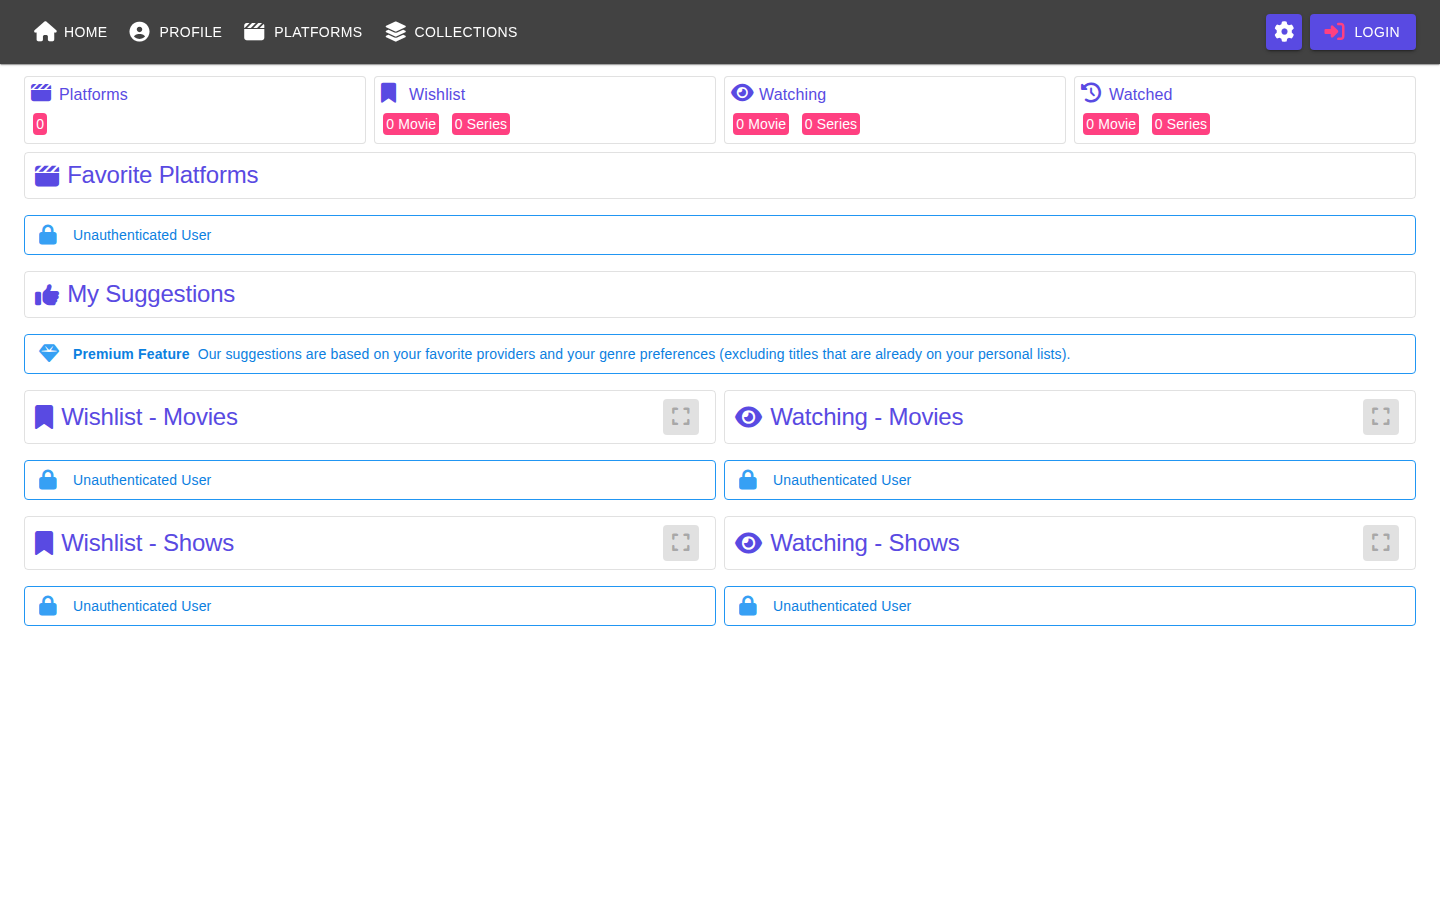Expand the Watching - Shows panel fullscreen
The height and width of the screenshot is (900, 1440).
(x=1381, y=543)
